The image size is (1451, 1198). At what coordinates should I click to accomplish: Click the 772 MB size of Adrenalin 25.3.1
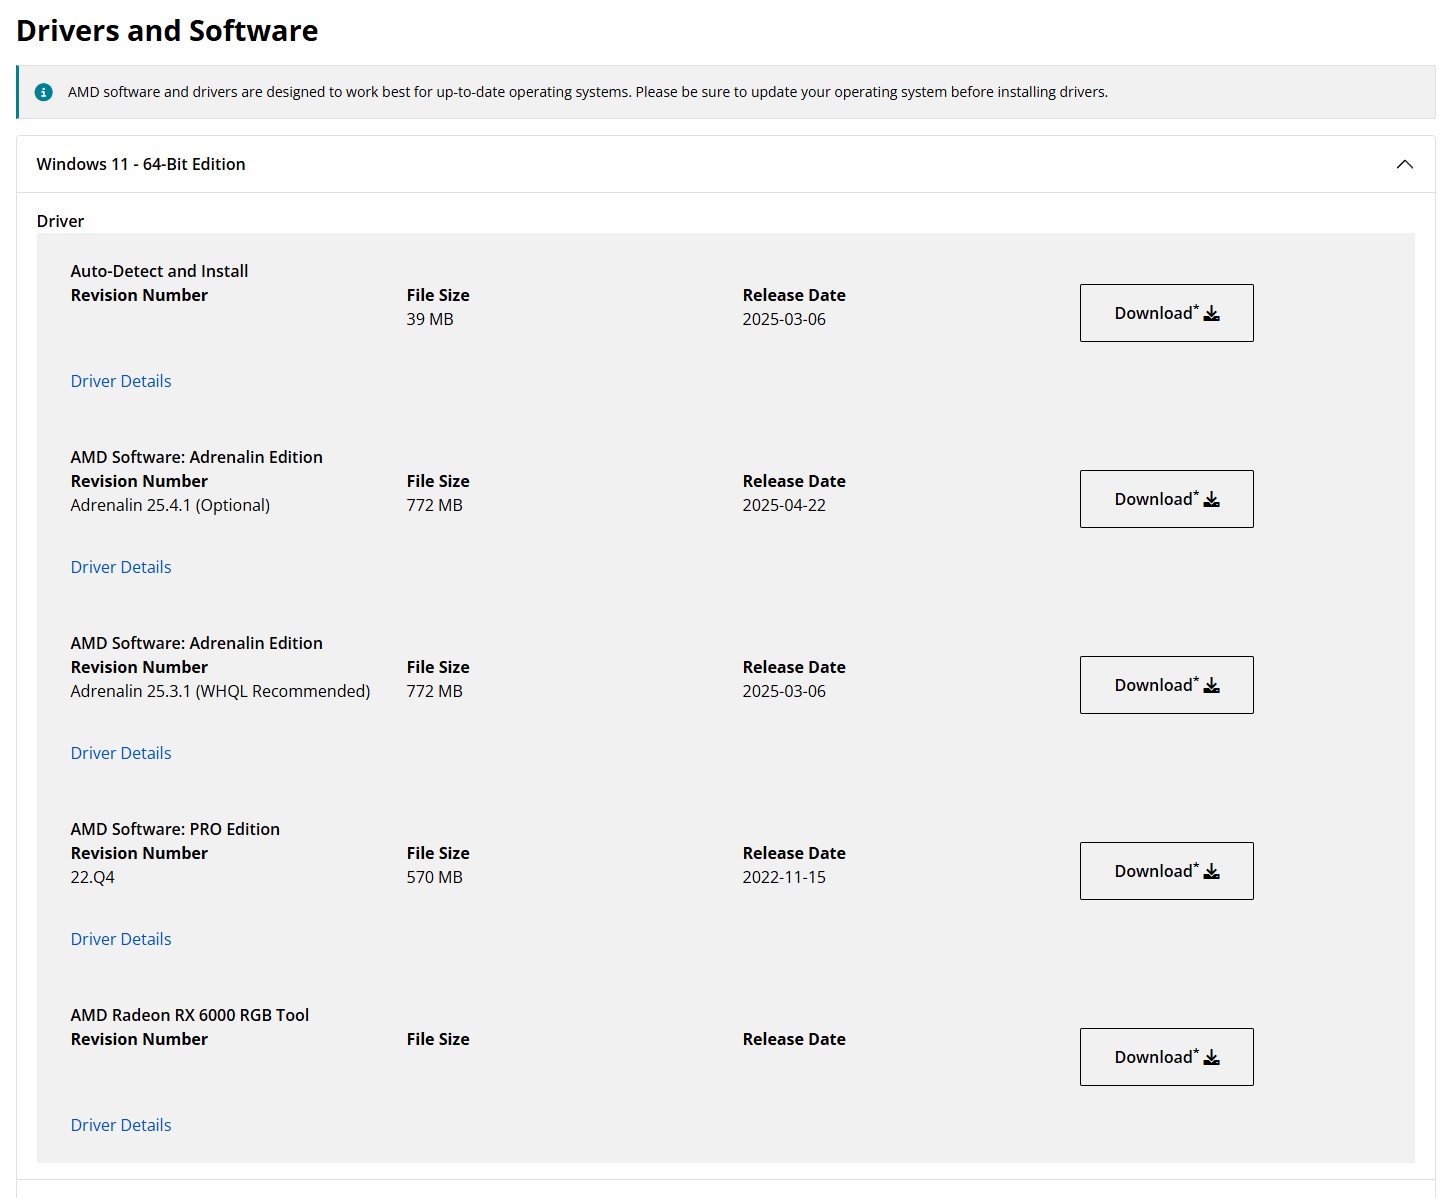tap(434, 691)
